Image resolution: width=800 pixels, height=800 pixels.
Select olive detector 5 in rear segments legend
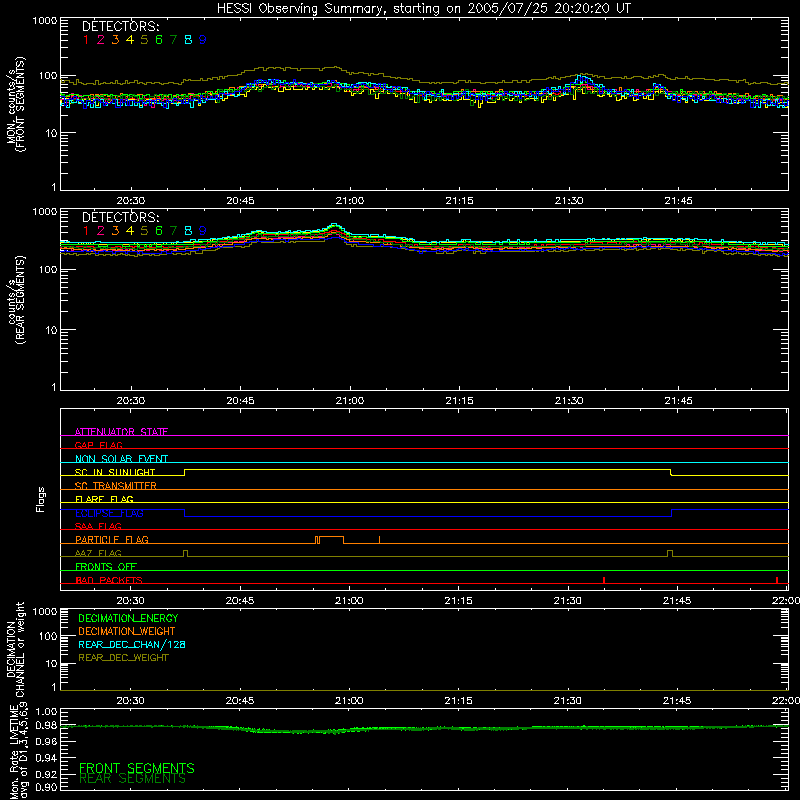(x=144, y=231)
